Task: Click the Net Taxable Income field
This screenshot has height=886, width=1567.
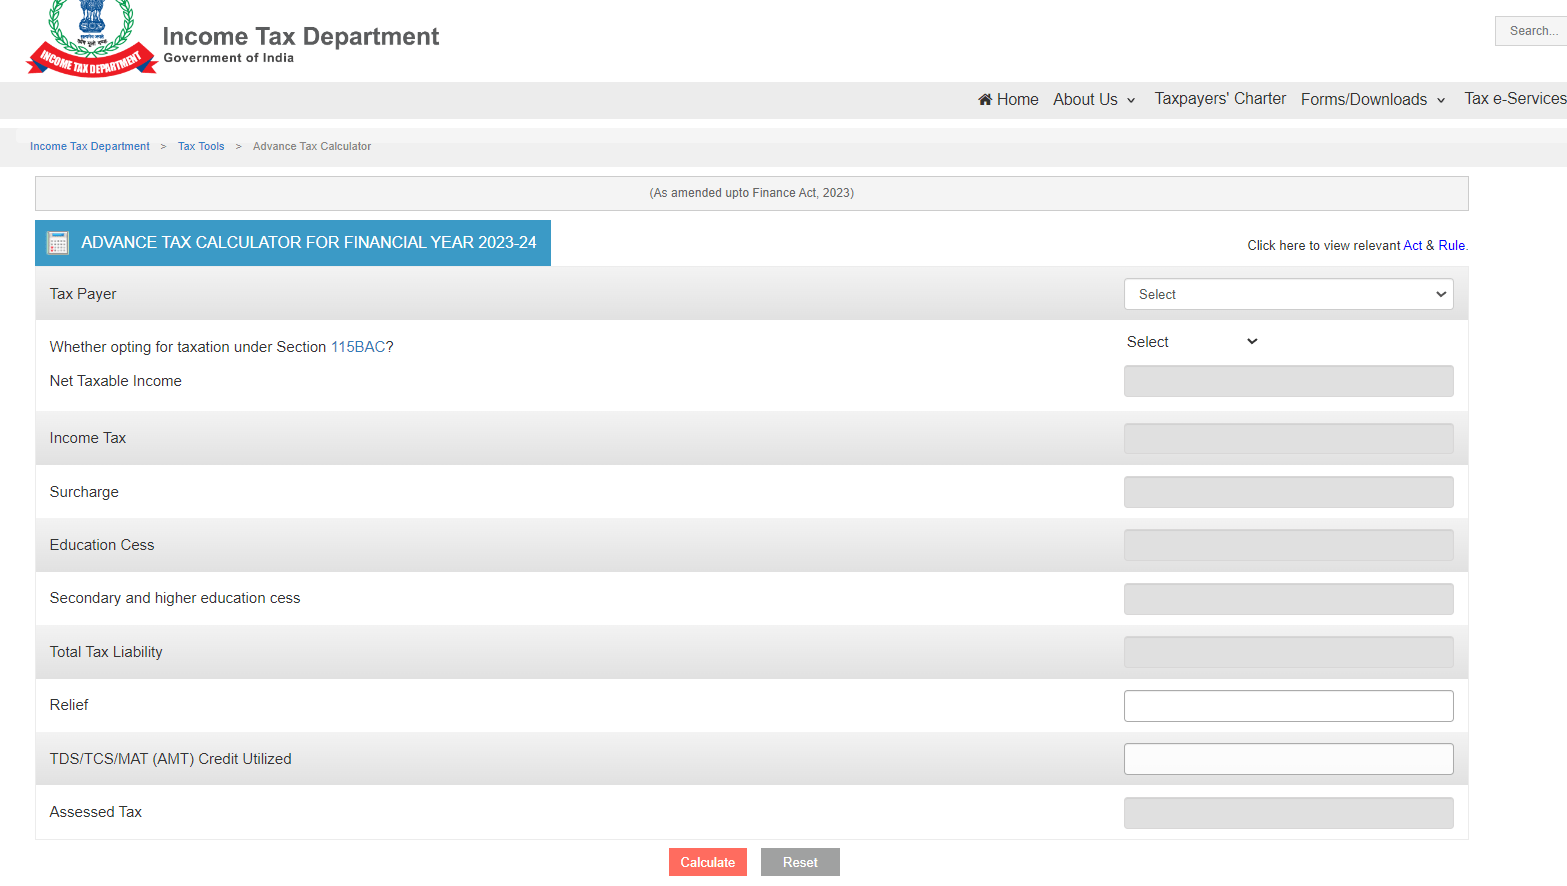Action: (1288, 381)
